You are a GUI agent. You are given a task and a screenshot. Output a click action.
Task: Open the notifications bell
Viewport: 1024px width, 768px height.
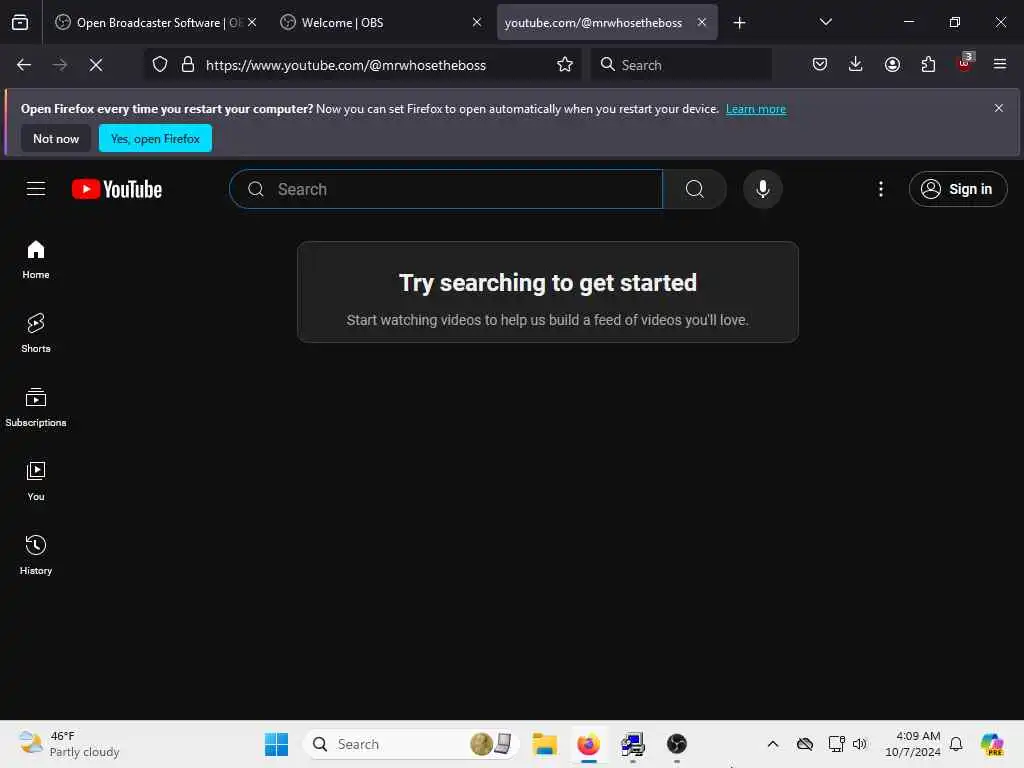point(956,744)
